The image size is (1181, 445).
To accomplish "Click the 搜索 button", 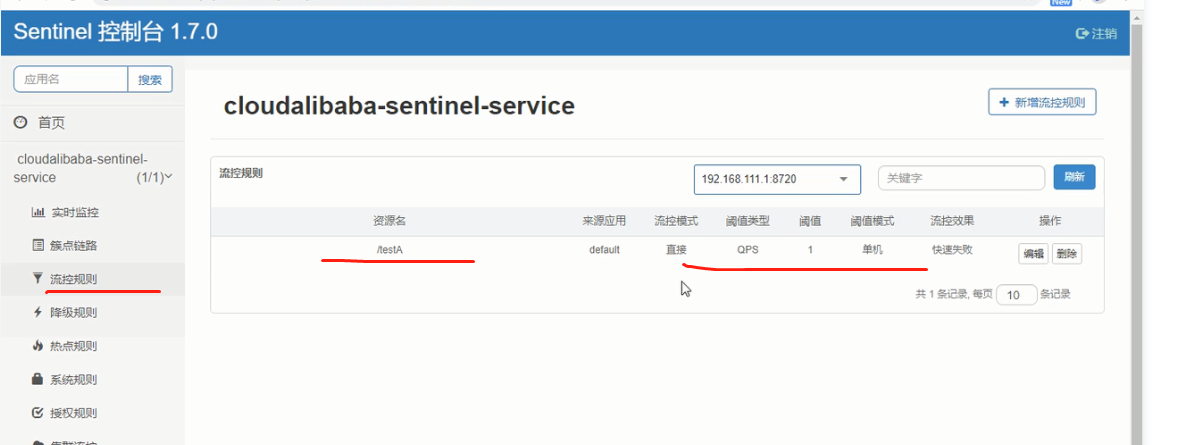I will pyautogui.click(x=150, y=79).
